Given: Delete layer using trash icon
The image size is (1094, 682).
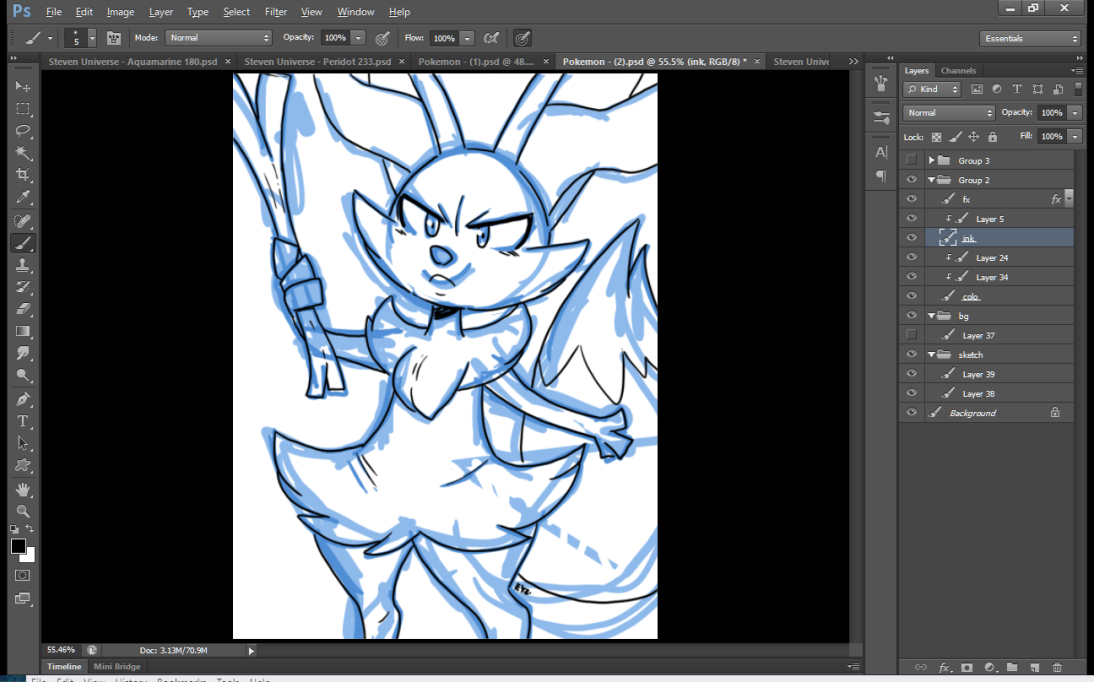Looking at the screenshot, I should coord(1057,667).
